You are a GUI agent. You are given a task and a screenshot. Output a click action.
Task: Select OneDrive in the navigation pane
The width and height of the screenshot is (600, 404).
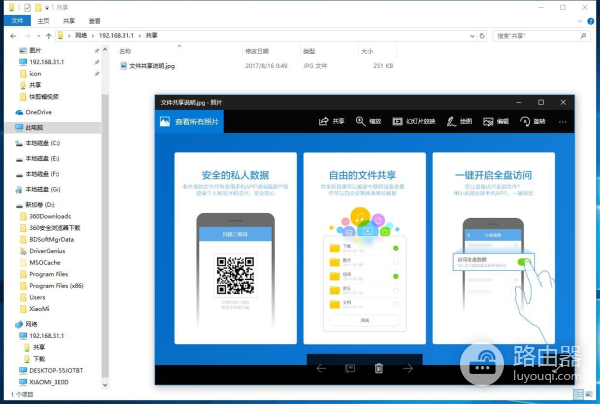38,112
